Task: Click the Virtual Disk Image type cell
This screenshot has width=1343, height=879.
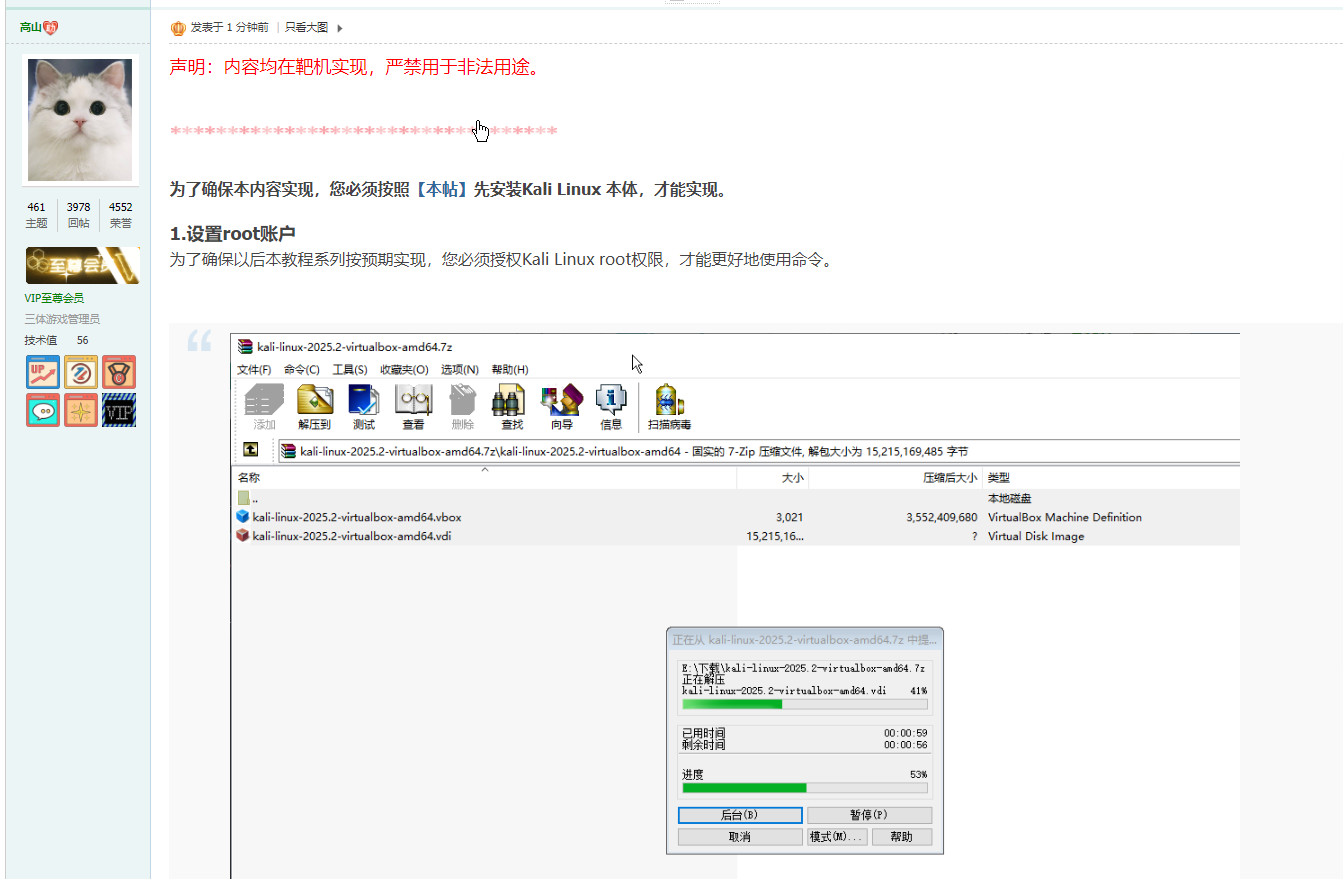Action: [x=1036, y=536]
